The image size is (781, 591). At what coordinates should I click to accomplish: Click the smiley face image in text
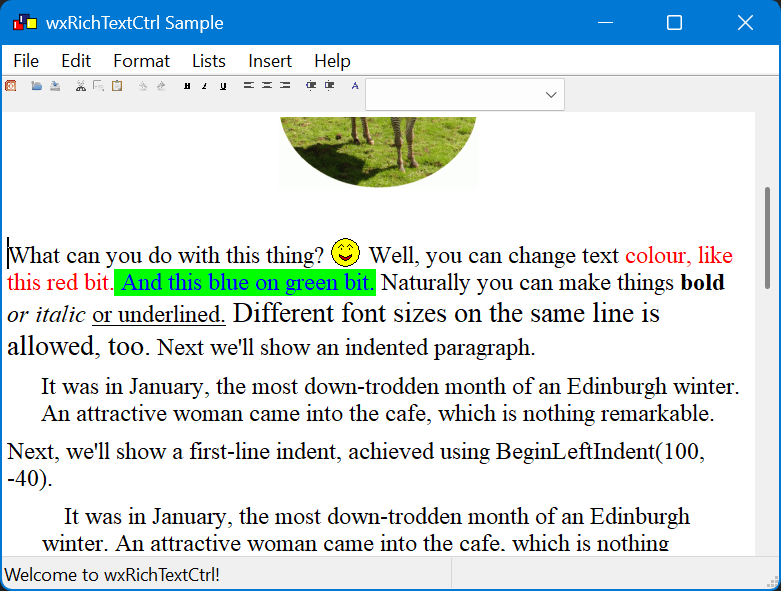[x=346, y=252]
